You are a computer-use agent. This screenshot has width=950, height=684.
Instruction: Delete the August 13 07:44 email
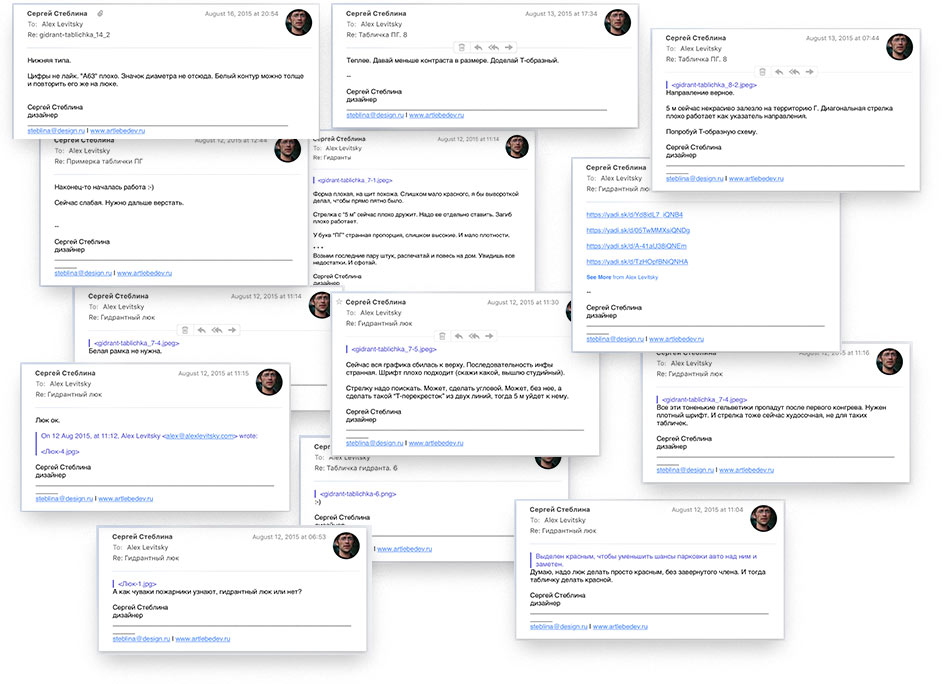click(763, 72)
